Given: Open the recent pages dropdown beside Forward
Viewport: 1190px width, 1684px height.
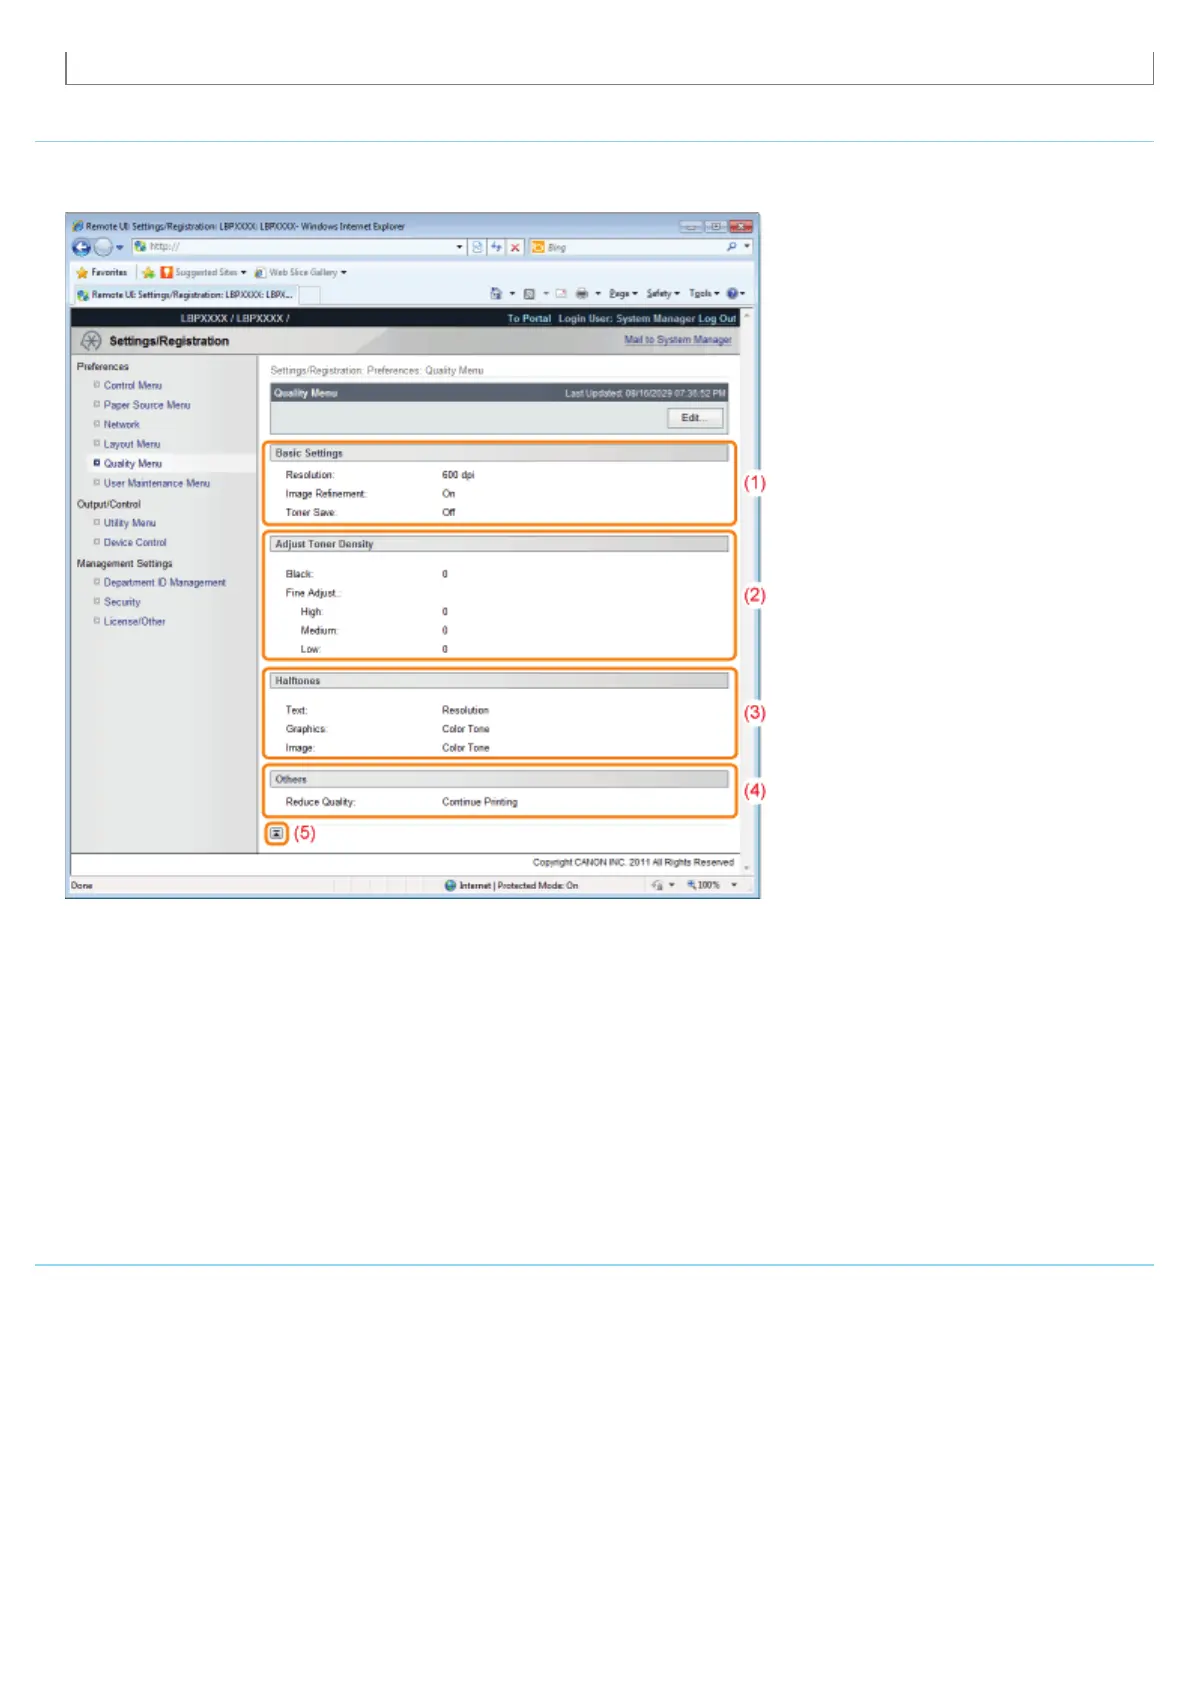Looking at the screenshot, I should pyautogui.click(x=120, y=247).
